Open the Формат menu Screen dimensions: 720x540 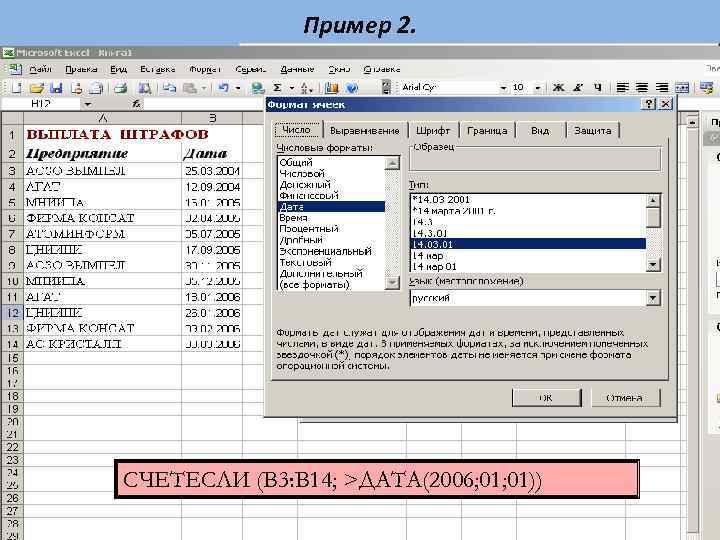pyautogui.click(x=205, y=69)
